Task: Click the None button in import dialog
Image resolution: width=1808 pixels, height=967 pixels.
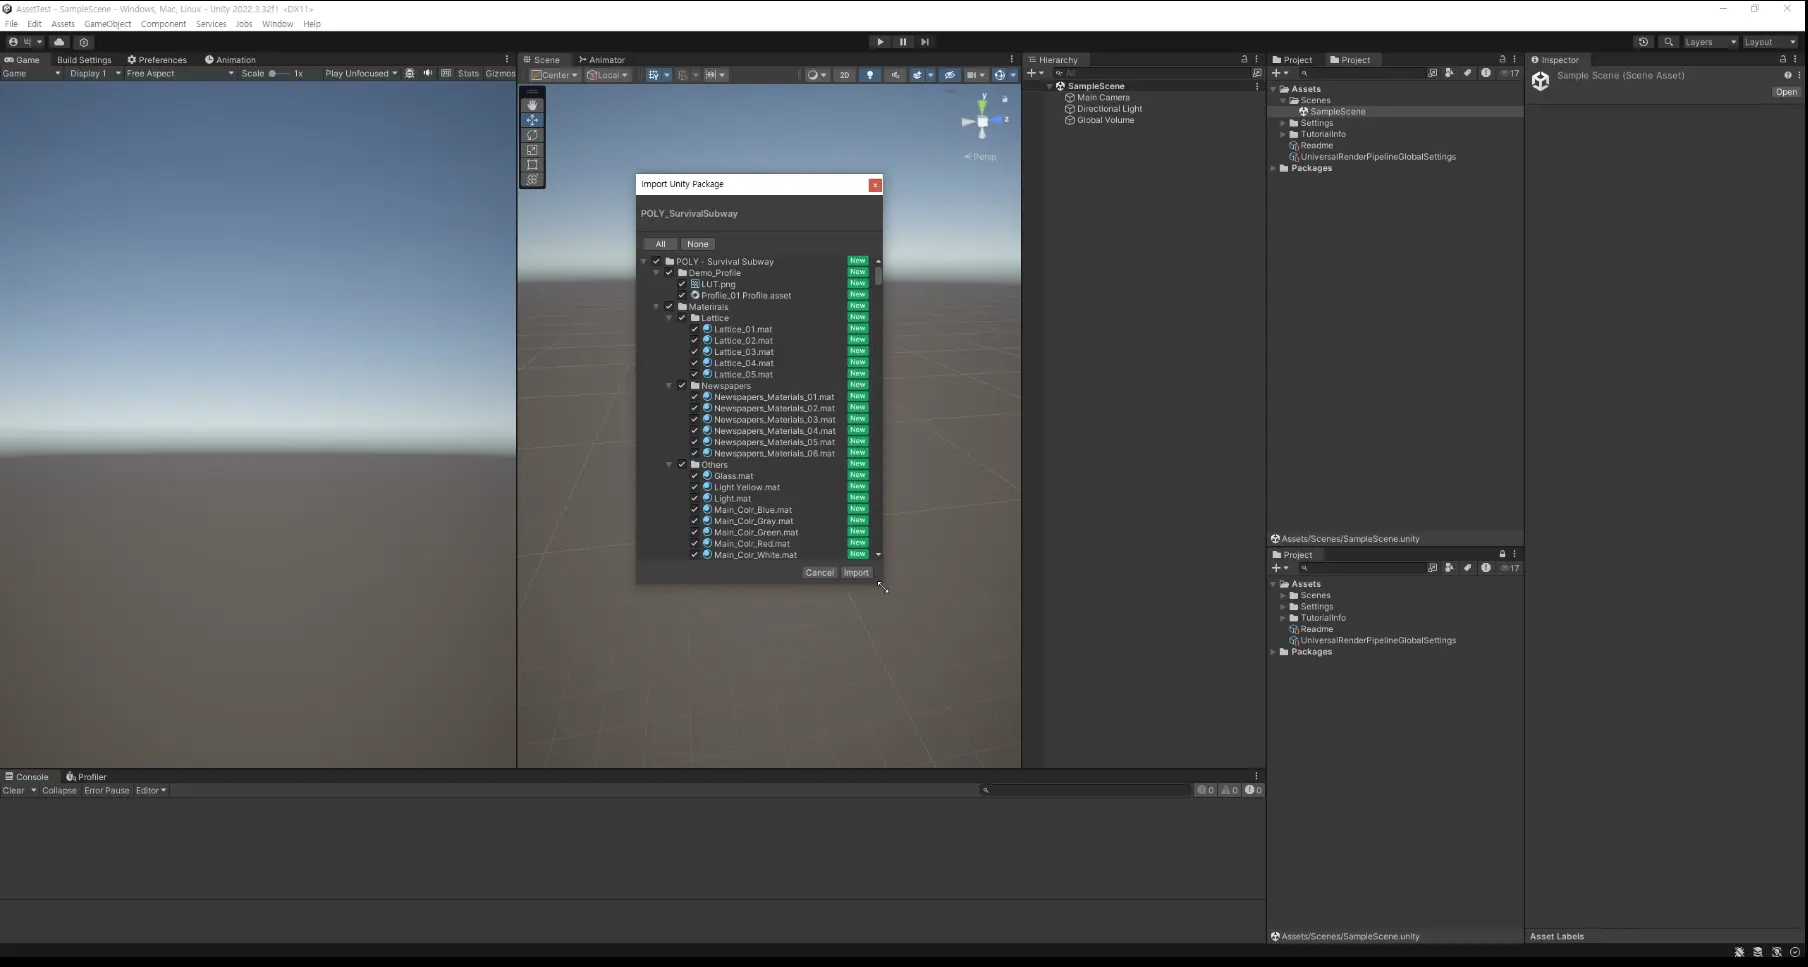Action: click(698, 244)
